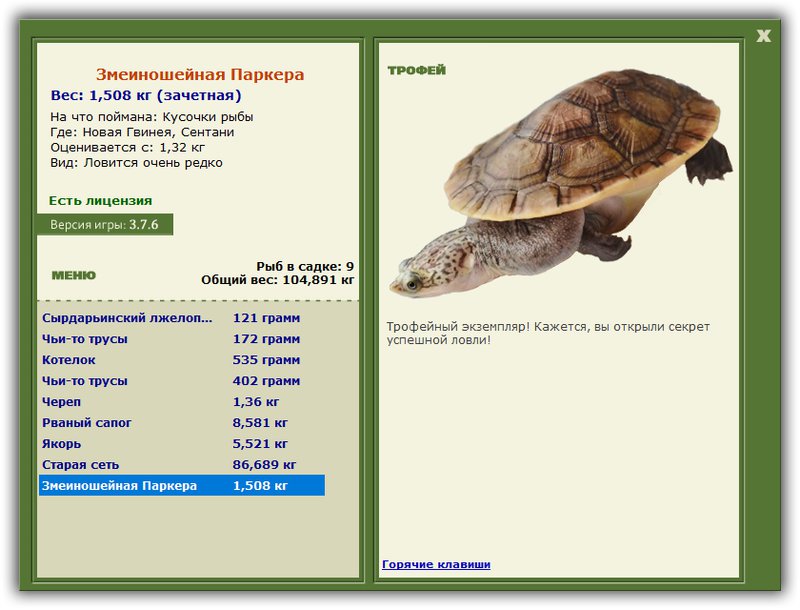The height and width of the screenshot is (610, 800).
Task: Click the Где: Новая Гвинея, Сентани line
Action: tap(142, 132)
